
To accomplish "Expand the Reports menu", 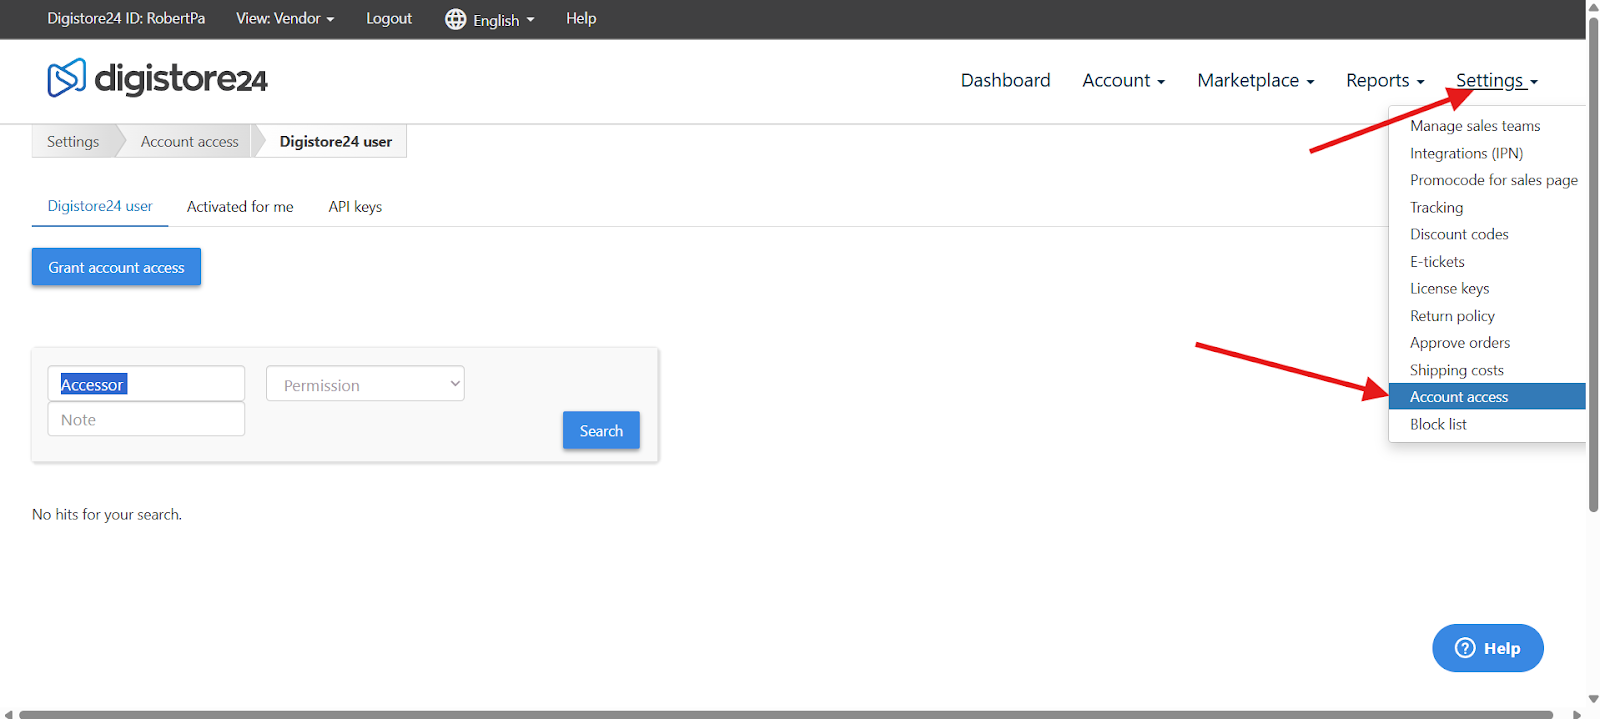I will click(x=1385, y=80).
